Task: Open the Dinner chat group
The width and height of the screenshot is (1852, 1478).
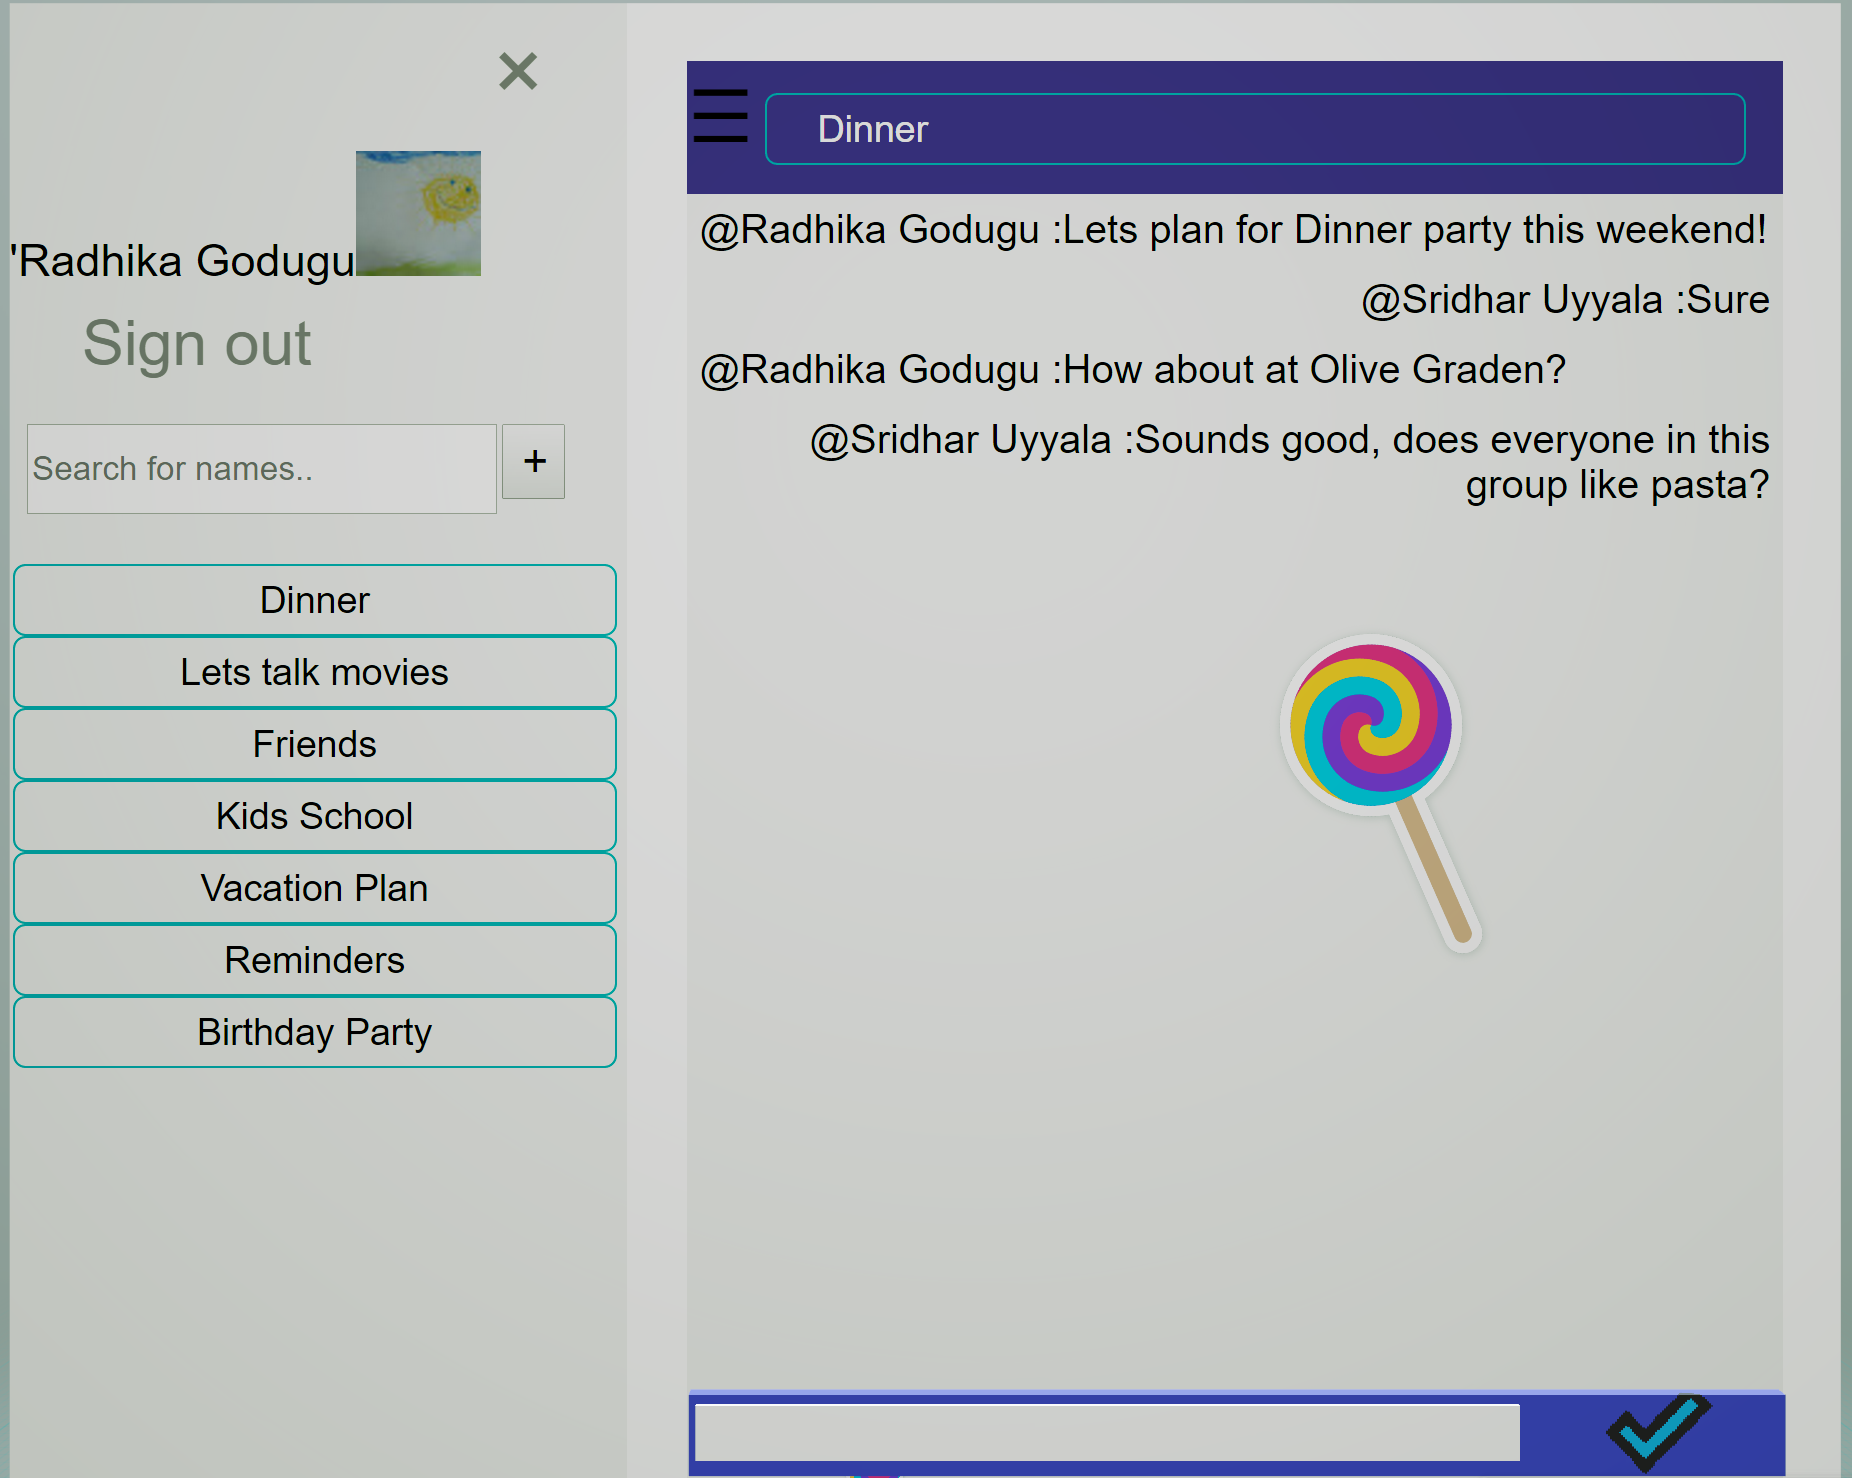Action: coord(314,600)
